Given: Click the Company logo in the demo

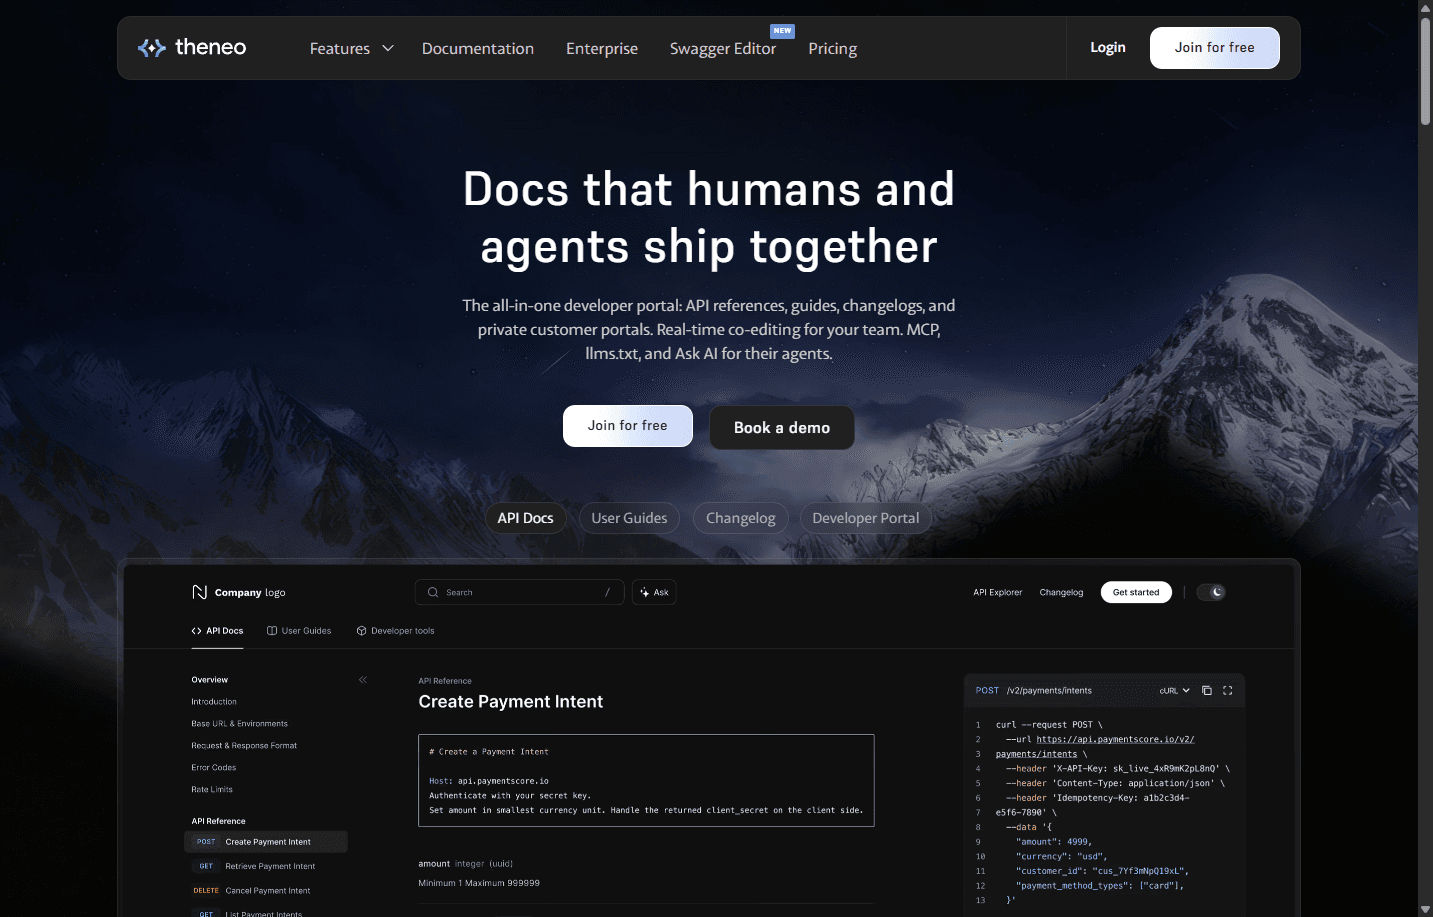Looking at the screenshot, I should tap(239, 592).
